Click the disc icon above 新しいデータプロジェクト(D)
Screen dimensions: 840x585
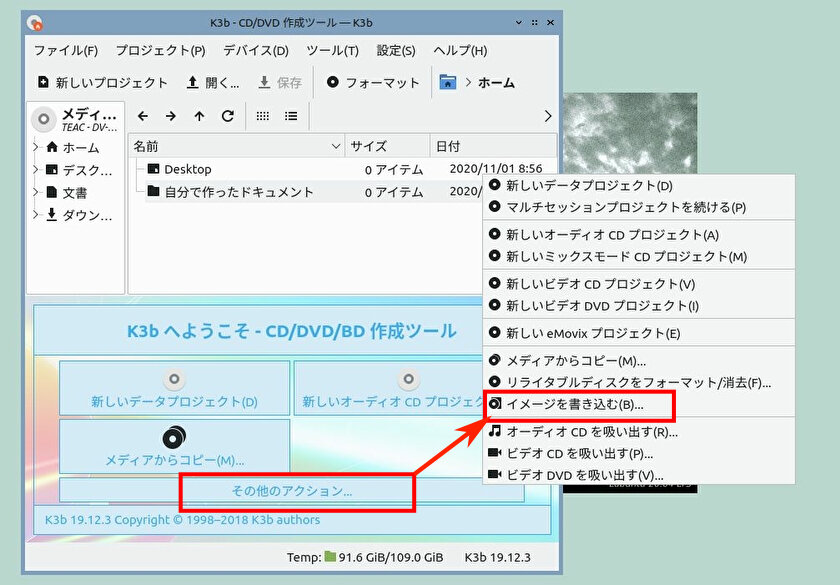coord(174,379)
